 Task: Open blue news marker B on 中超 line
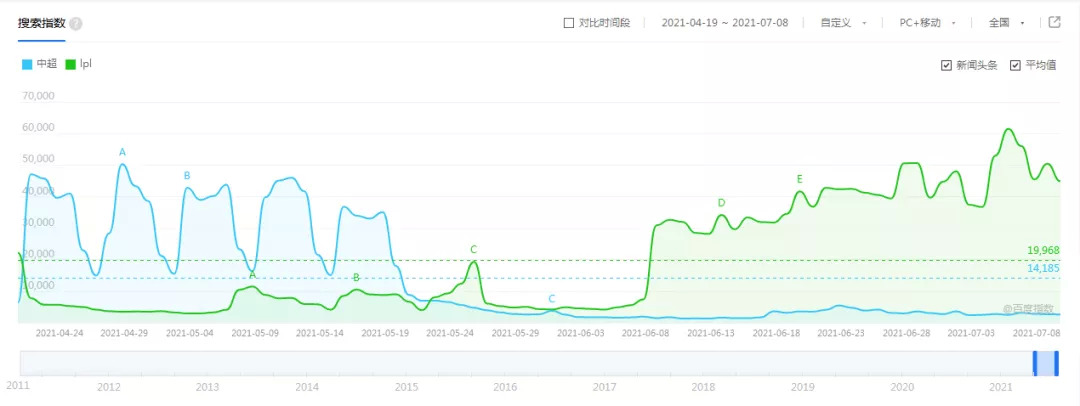coord(187,176)
